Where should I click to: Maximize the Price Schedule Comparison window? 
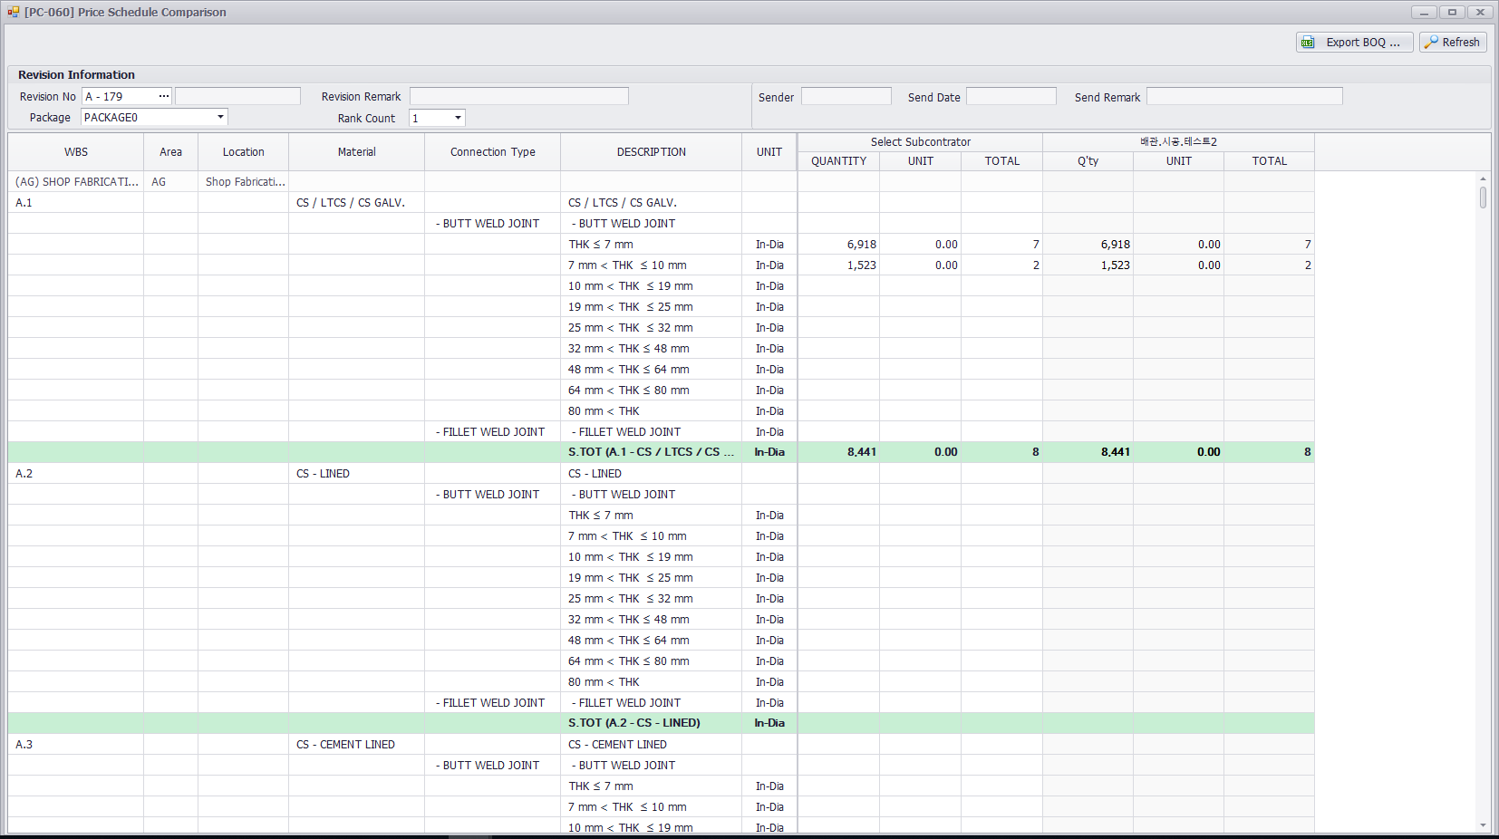click(1452, 12)
